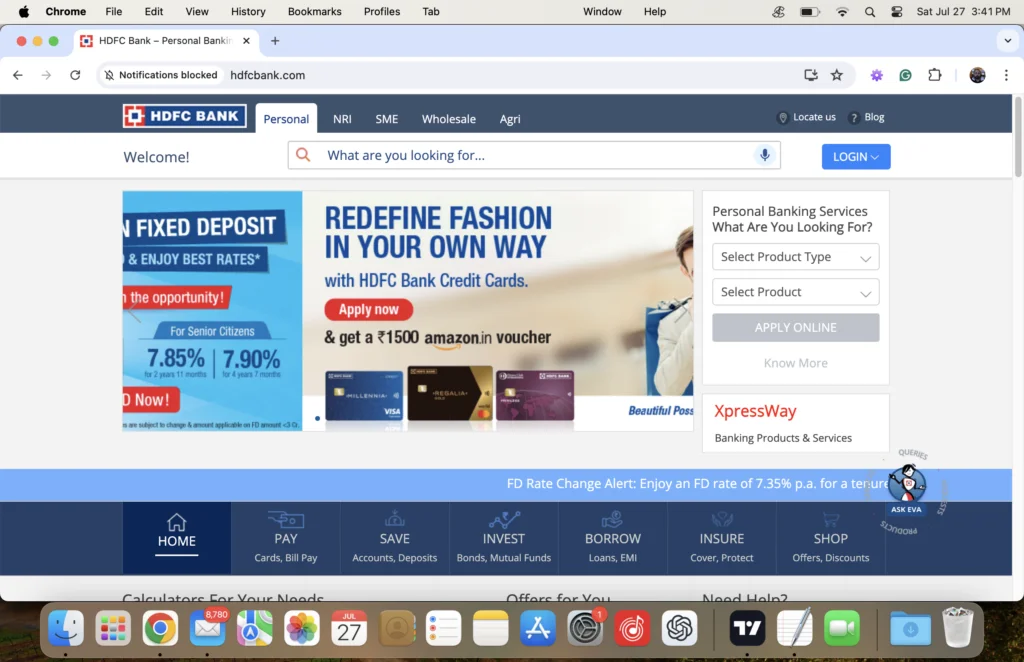Image resolution: width=1024 pixels, height=662 pixels.
Task: Click the purple gear extension icon
Action: click(x=876, y=75)
